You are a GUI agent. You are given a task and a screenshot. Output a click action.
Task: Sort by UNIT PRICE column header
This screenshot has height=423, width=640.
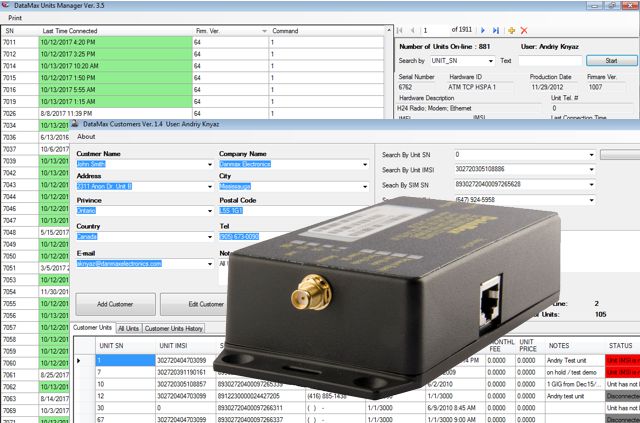530,345
